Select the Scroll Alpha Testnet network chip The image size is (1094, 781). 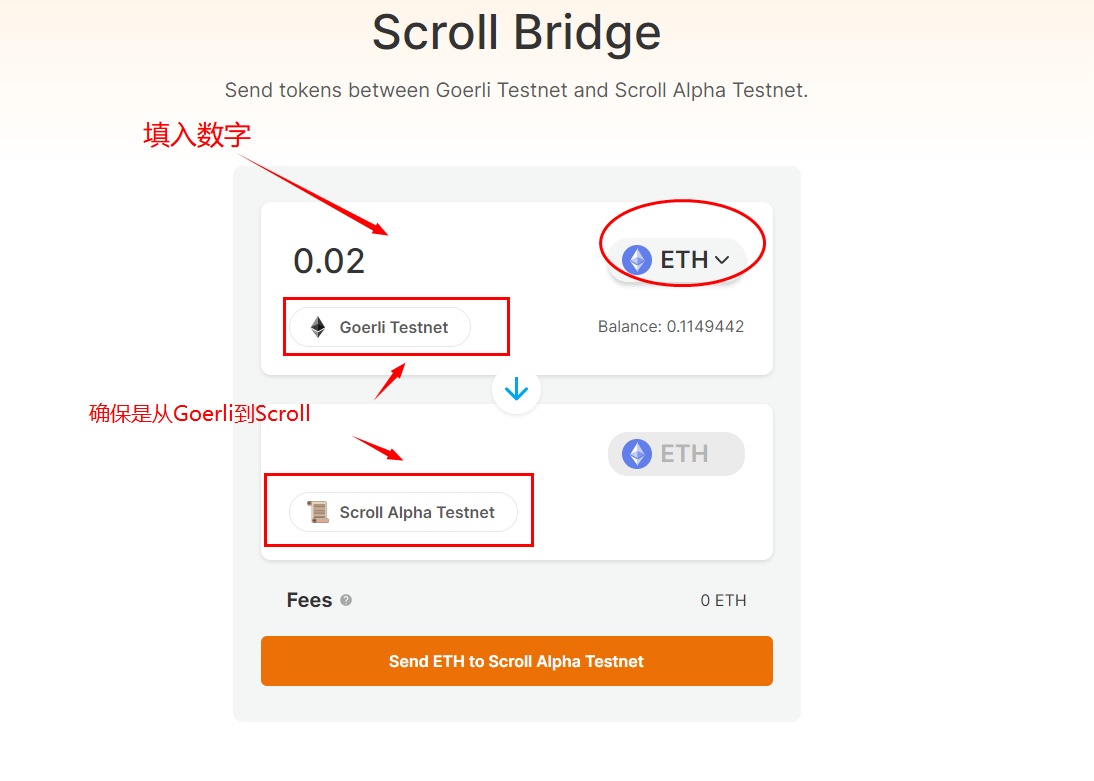click(404, 512)
